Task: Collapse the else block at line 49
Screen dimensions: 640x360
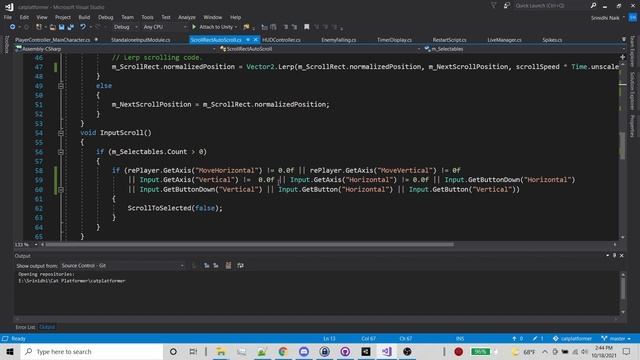Action: [x=61, y=86]
